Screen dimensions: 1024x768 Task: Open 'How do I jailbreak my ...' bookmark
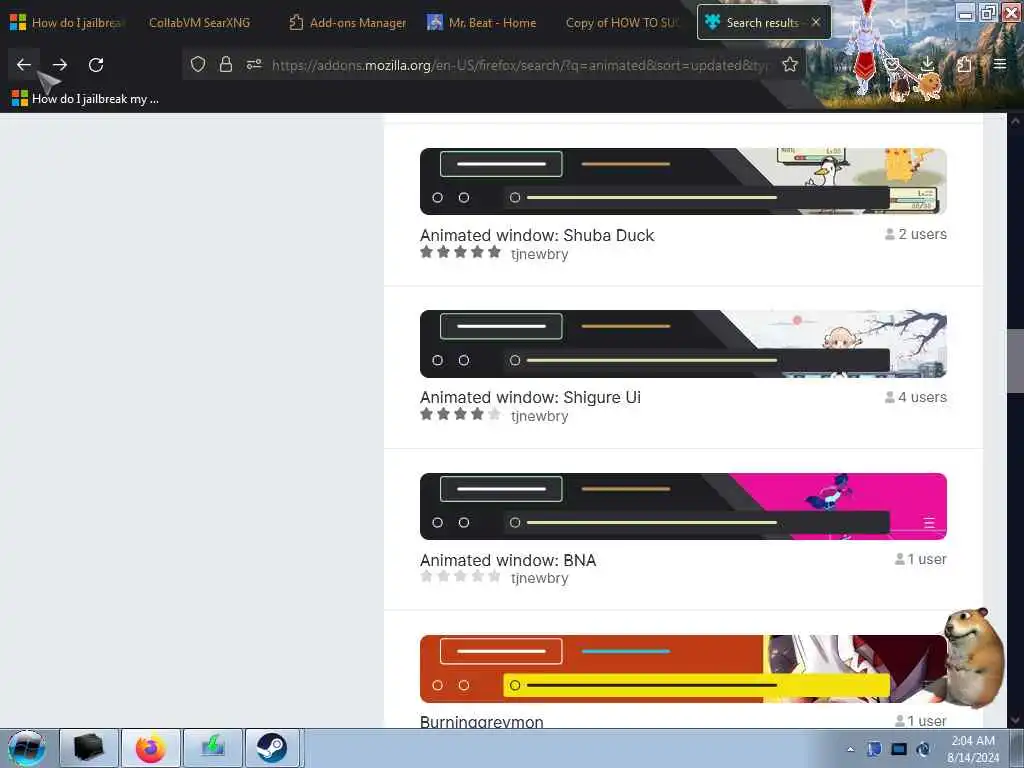(x=86, y=99)
